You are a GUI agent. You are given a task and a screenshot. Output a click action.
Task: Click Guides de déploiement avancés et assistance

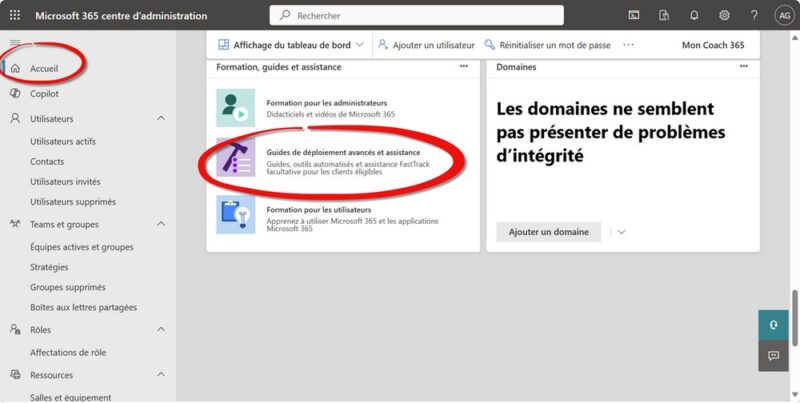(x=343, y=153)
